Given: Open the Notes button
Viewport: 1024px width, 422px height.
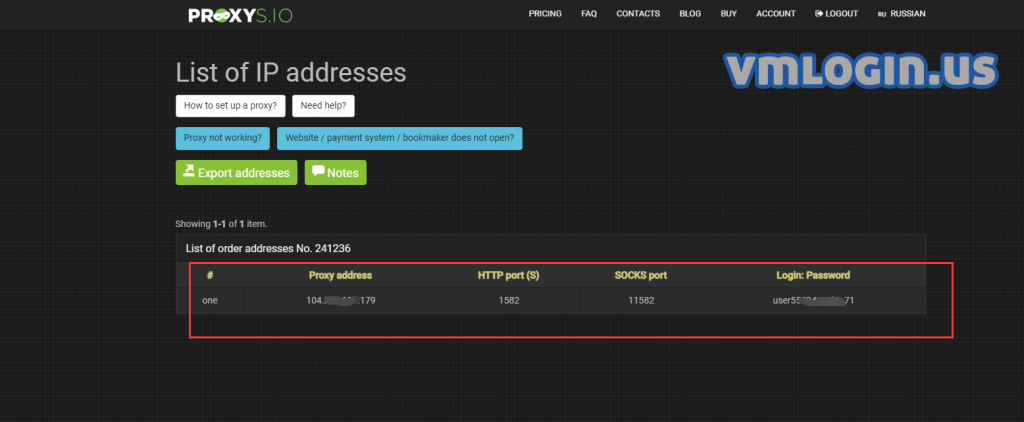Looking at the screenshot, I should pos(336,172).
